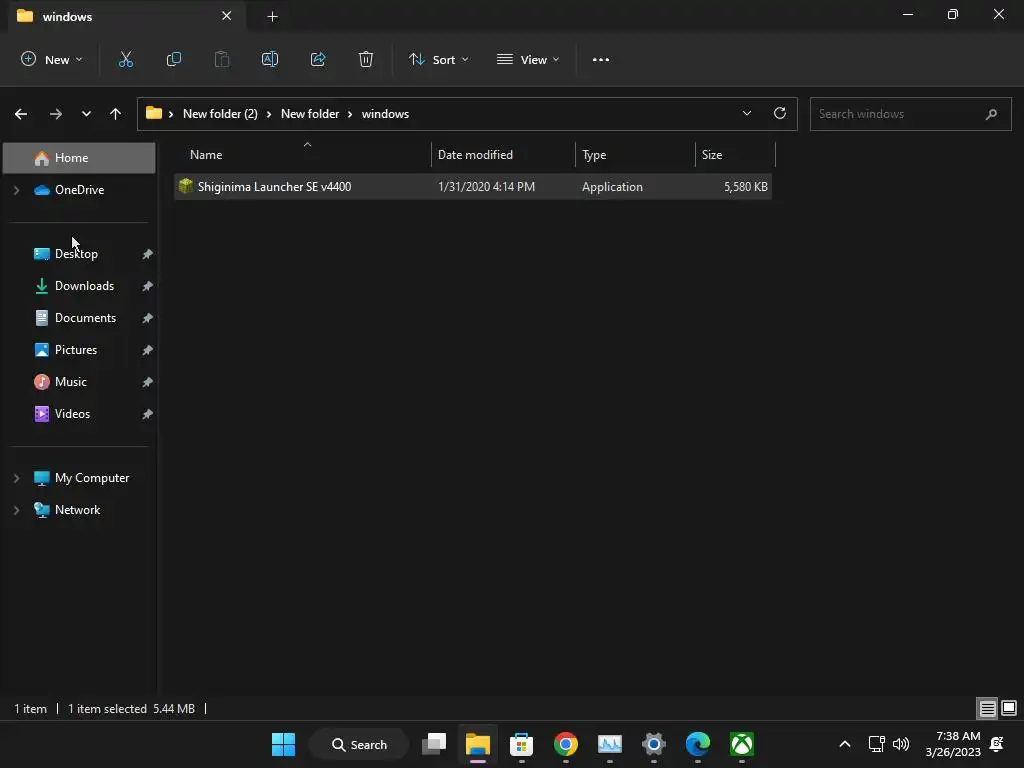This screenshot has width=1024, height=768.
Task: Unpin Videos using its pin icon
Action: point(148,414)
